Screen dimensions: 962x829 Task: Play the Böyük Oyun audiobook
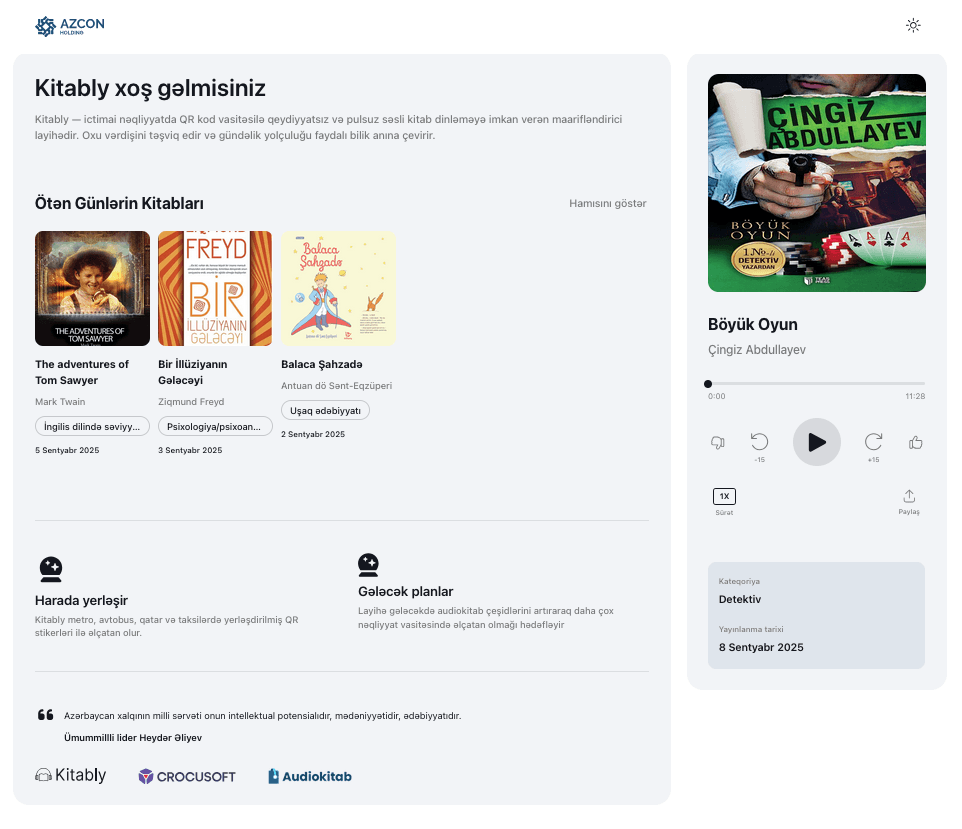[x=816, y=442]
